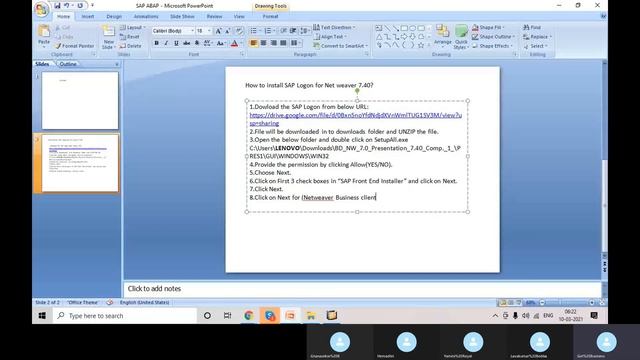Align text to the right
The height and width of the screenshot is (360, 640).
coord(273,43)
